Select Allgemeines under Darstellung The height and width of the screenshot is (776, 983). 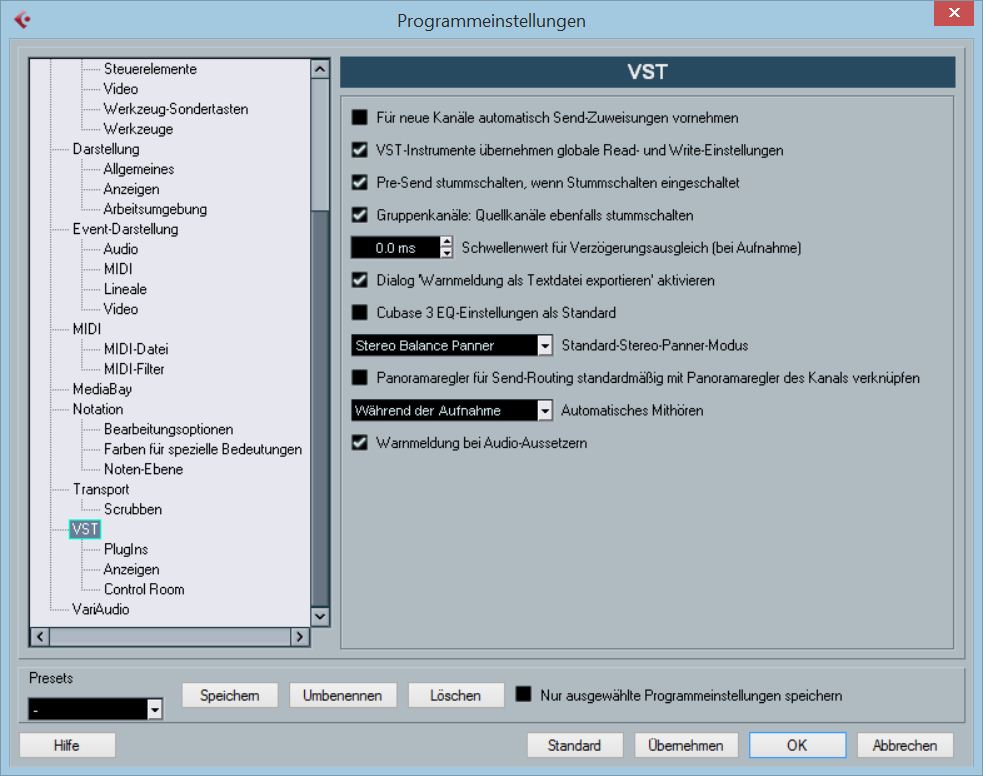(x=139, y=169)
